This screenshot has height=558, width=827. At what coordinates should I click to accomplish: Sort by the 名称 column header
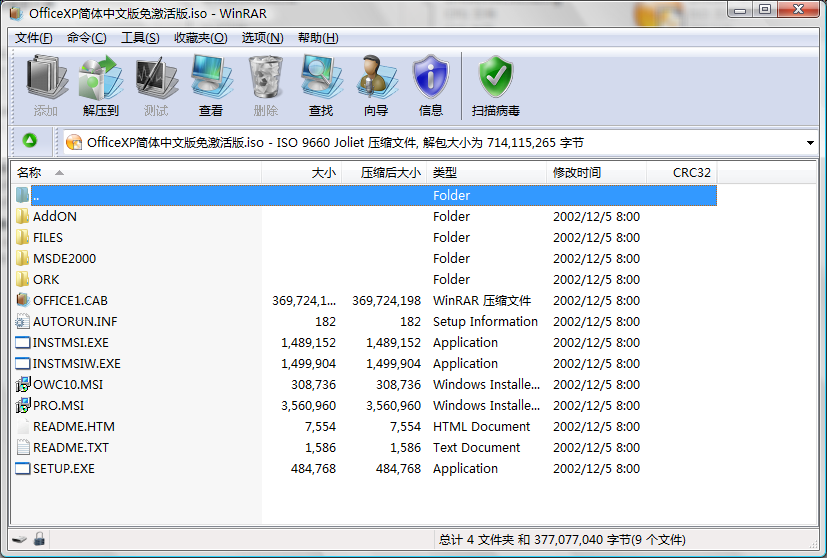pos(136,172)
